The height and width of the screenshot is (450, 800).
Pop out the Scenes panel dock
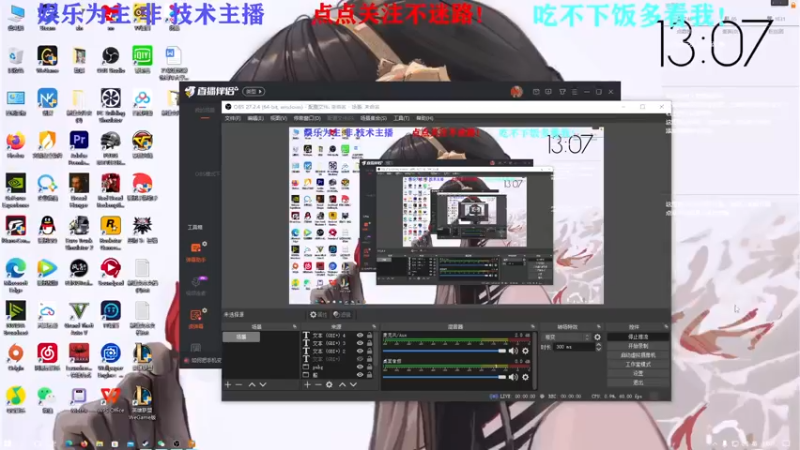294,327
